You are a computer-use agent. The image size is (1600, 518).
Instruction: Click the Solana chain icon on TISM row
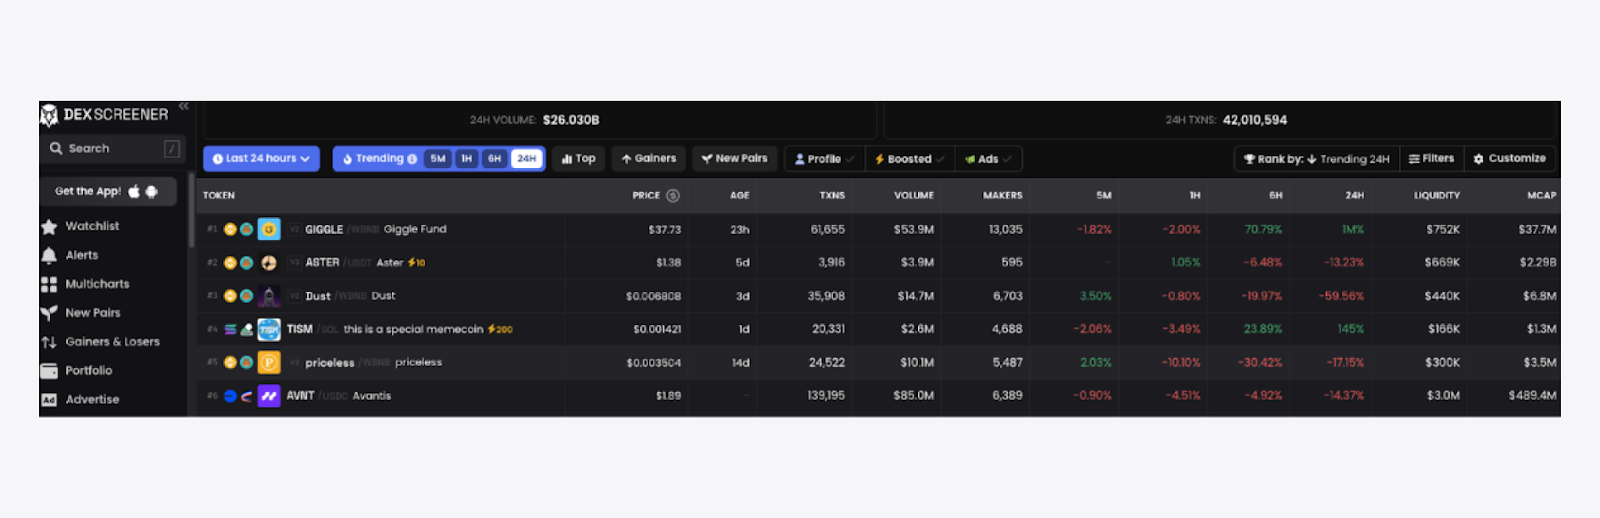pyautogui.click(x=230, y=329)
